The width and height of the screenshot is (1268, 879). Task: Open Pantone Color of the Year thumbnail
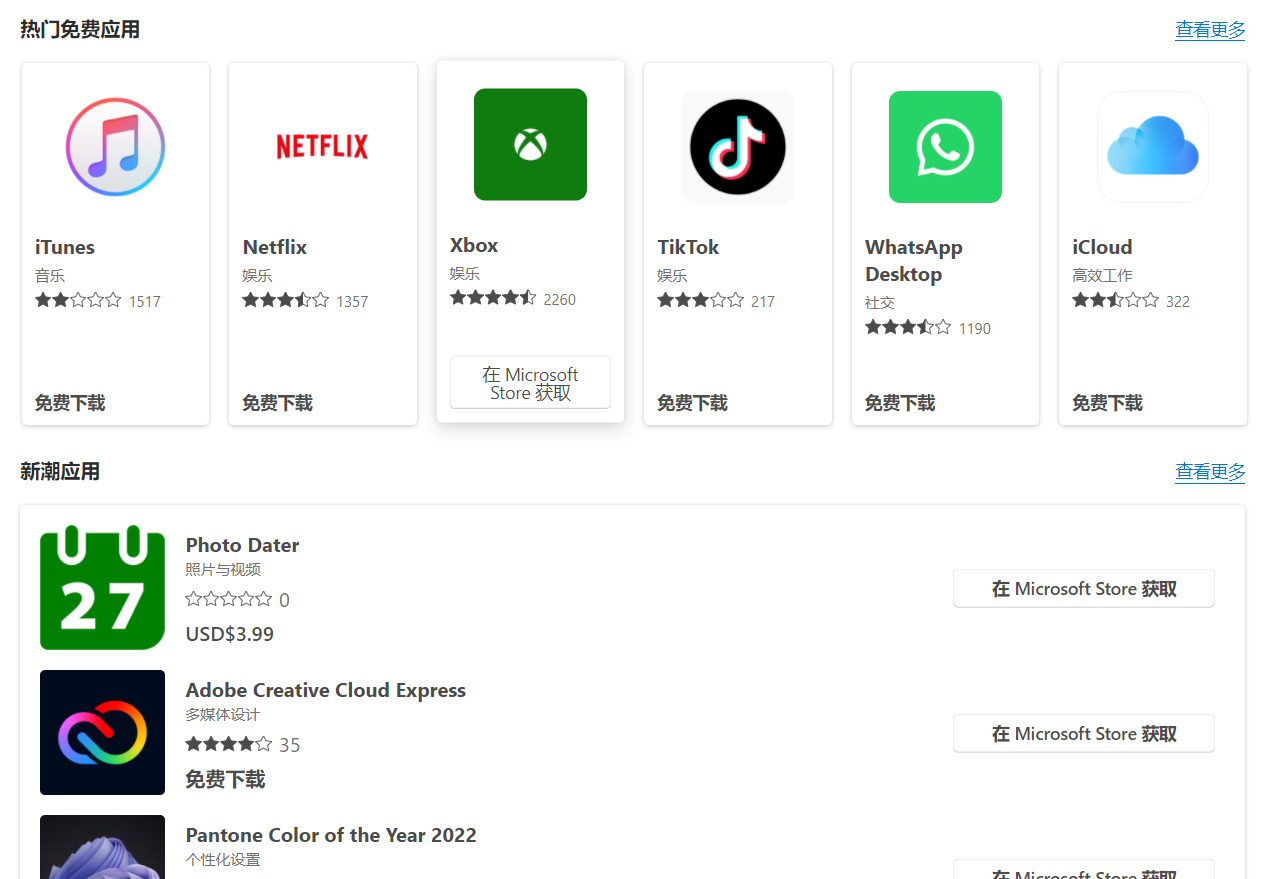click(102, 847)
